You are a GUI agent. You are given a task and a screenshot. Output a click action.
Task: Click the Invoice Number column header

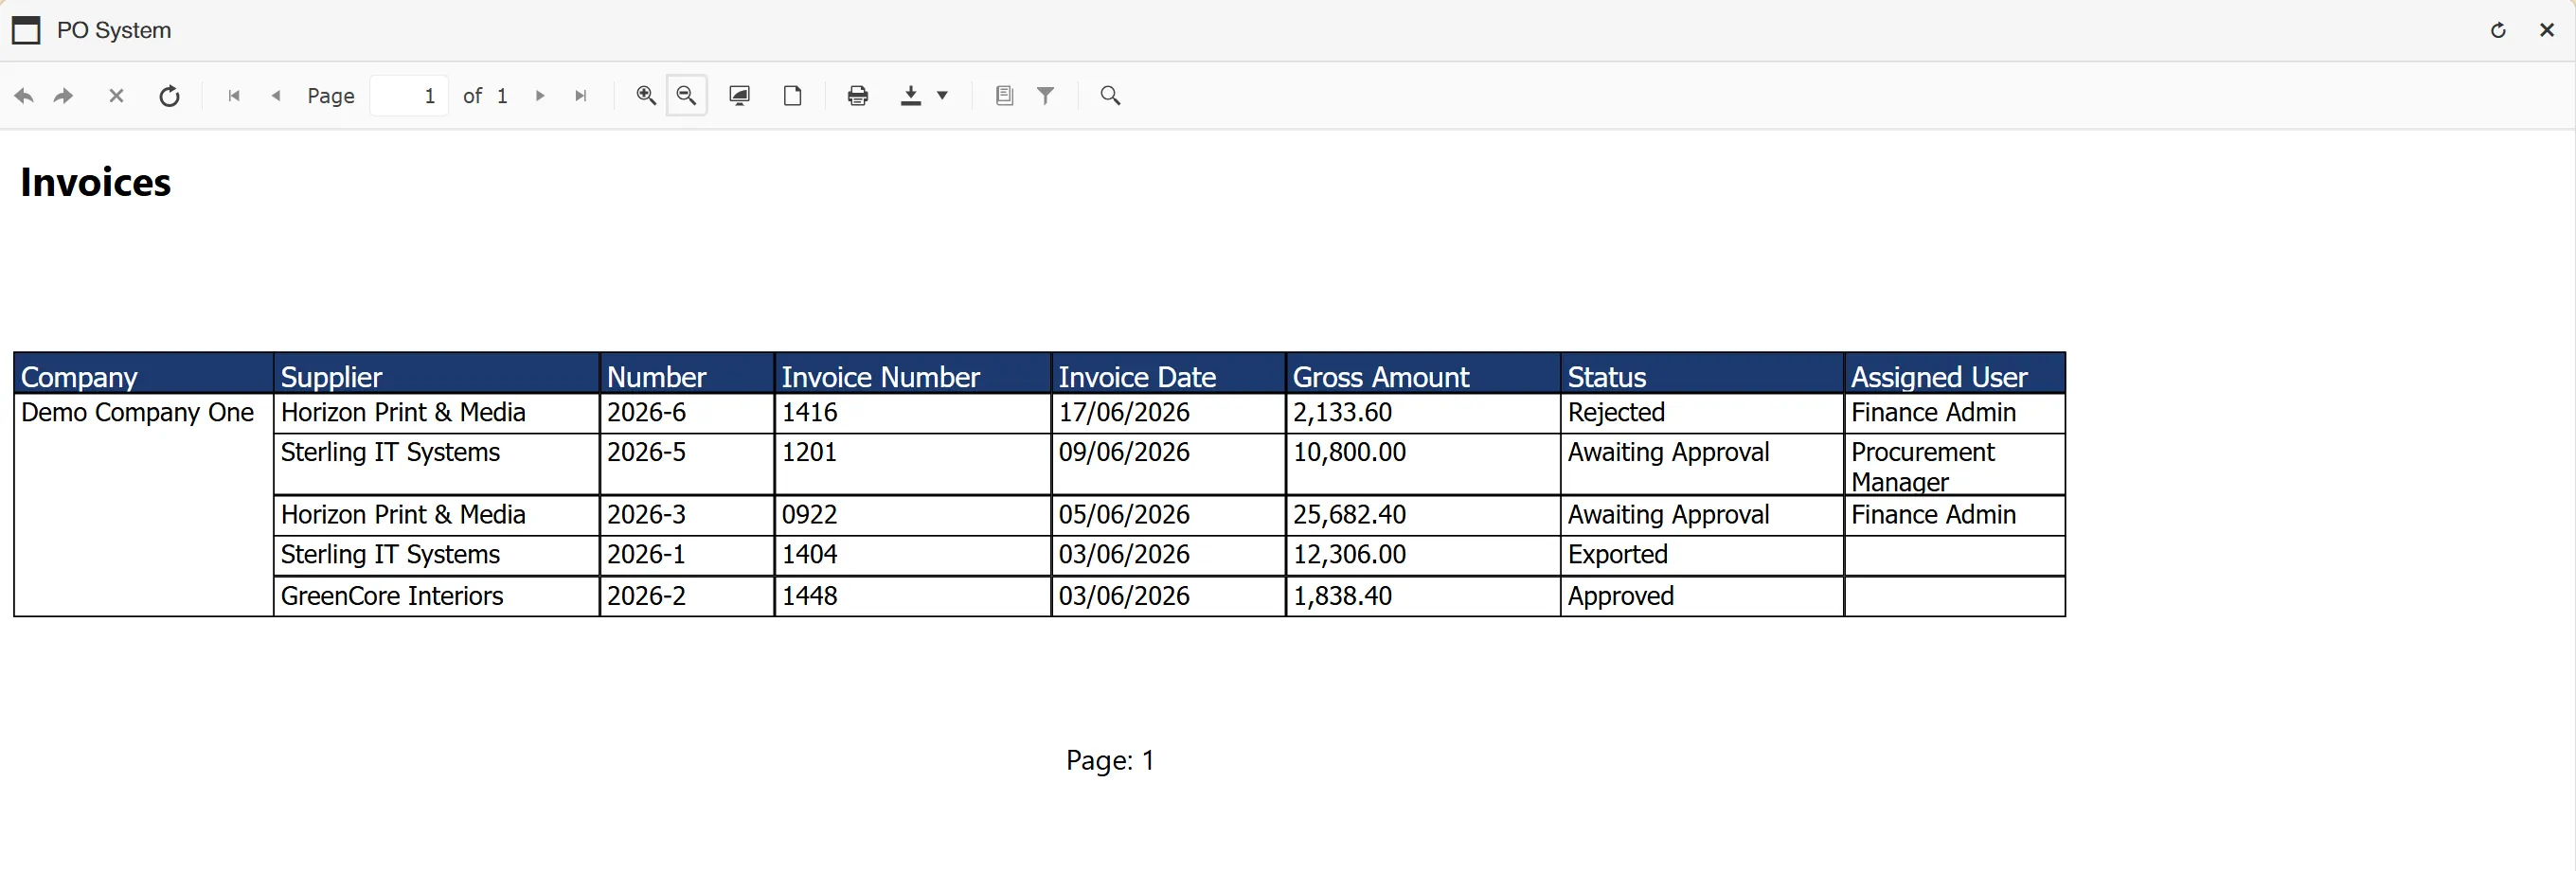tap(912, 373)
